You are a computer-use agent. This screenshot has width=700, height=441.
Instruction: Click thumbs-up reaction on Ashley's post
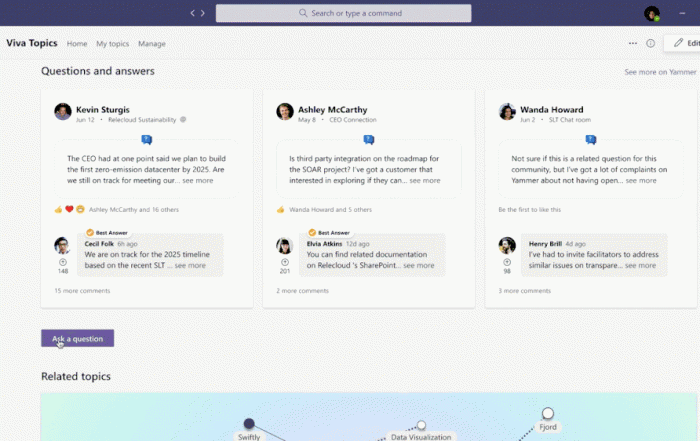click(280, 209)
